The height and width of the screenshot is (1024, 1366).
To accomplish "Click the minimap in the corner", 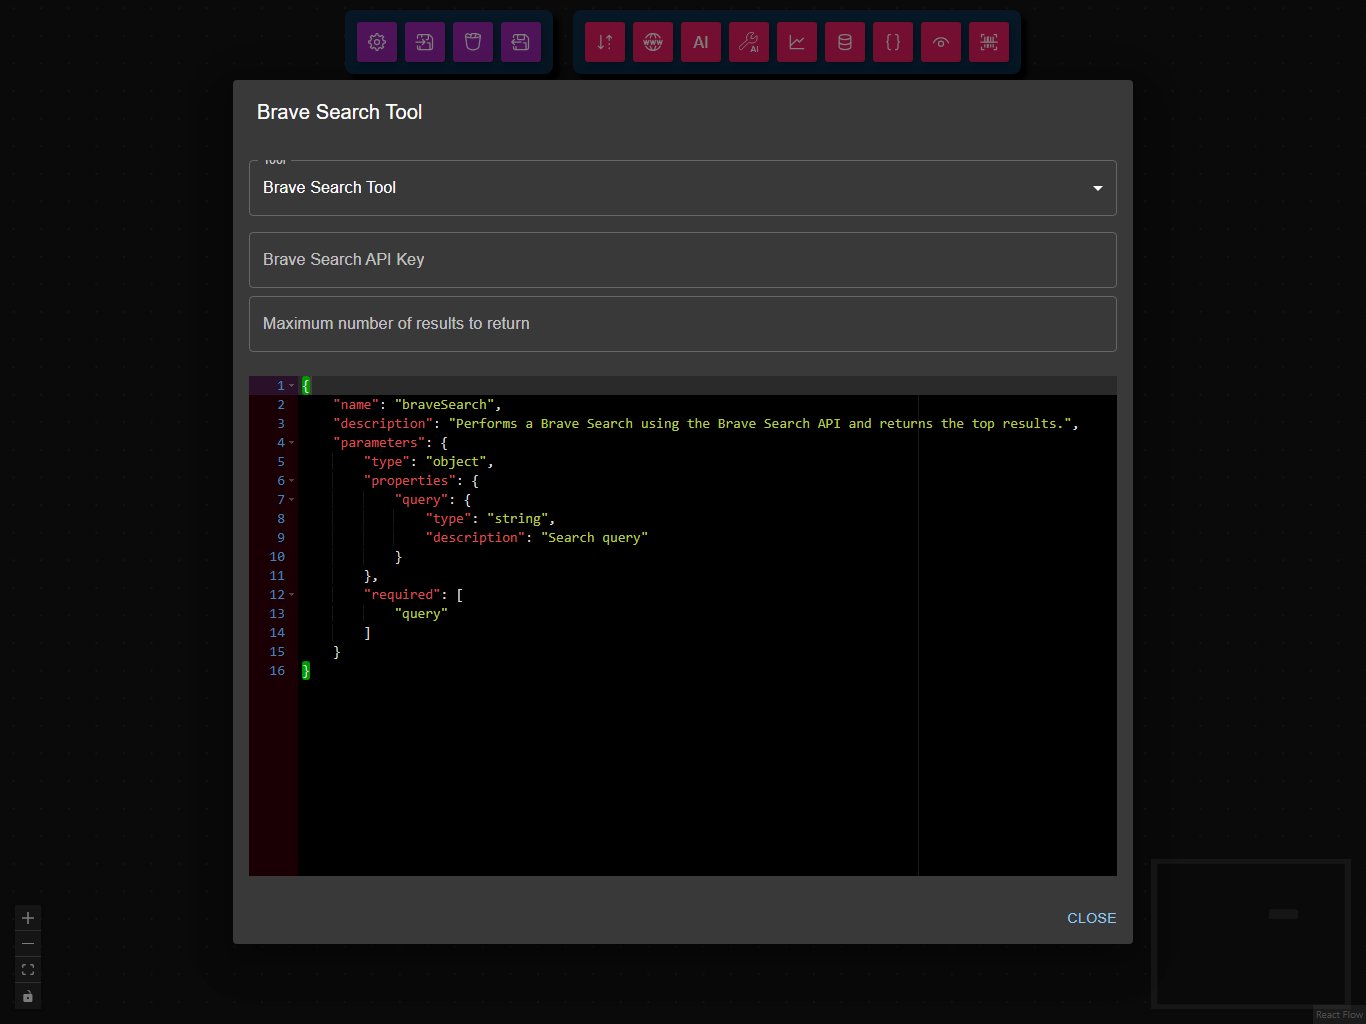I will click(1250, 932).
